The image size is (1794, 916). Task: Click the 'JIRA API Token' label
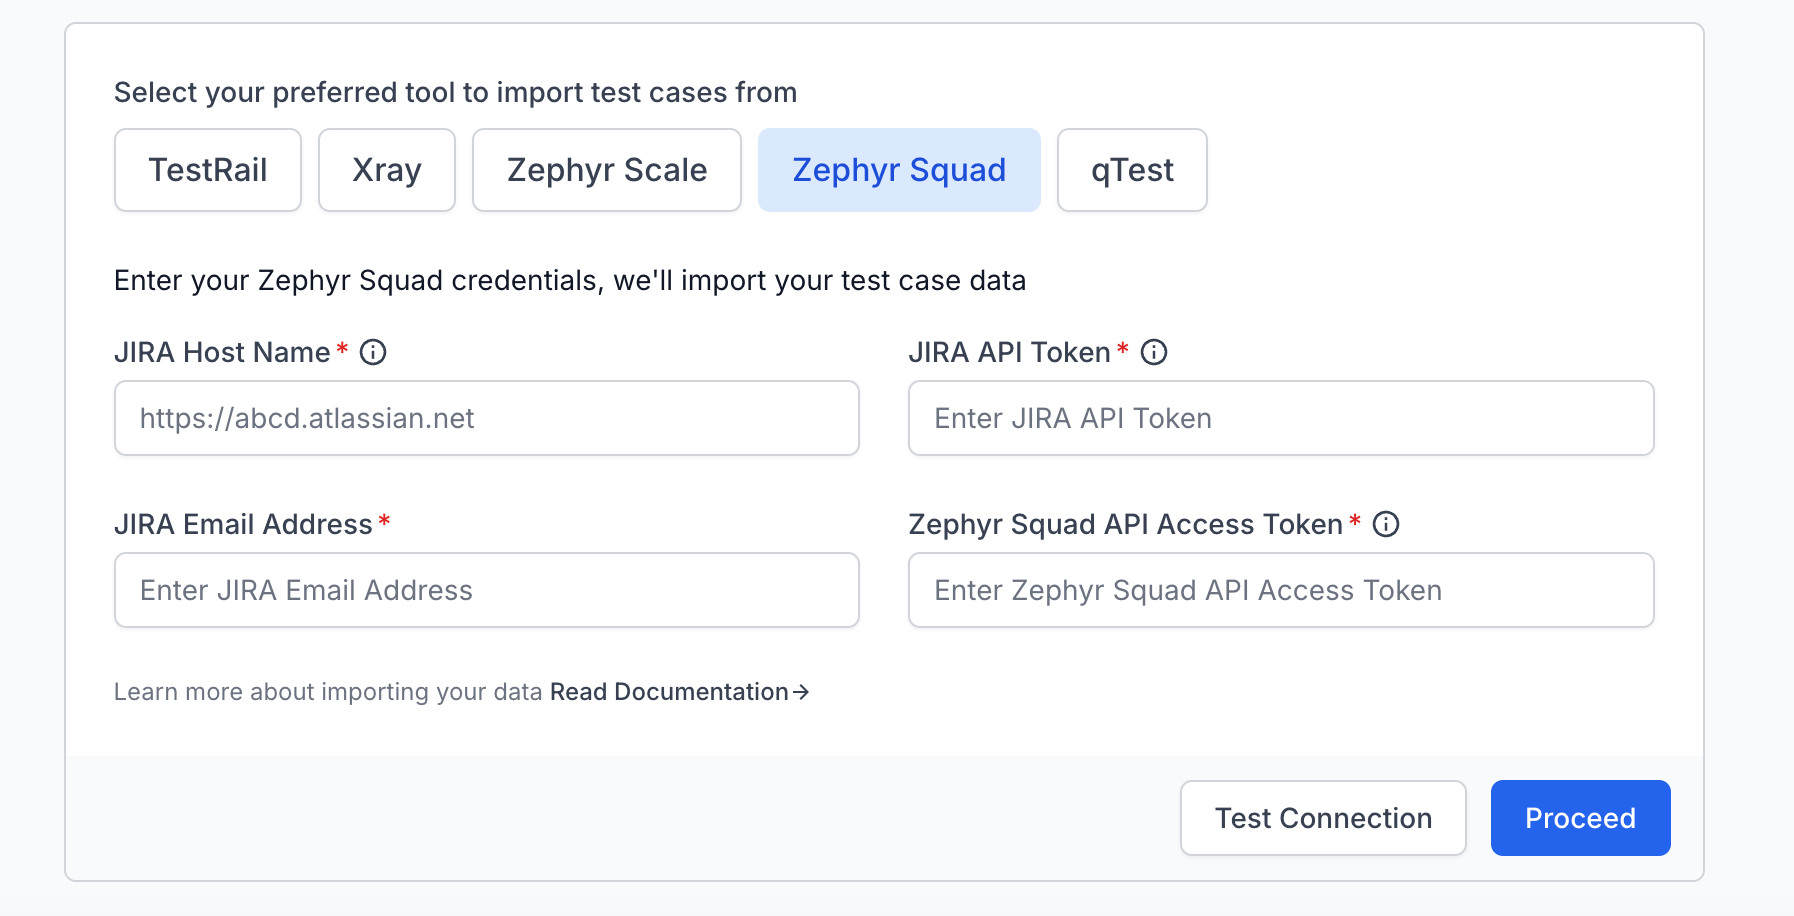click(1010, 352)
